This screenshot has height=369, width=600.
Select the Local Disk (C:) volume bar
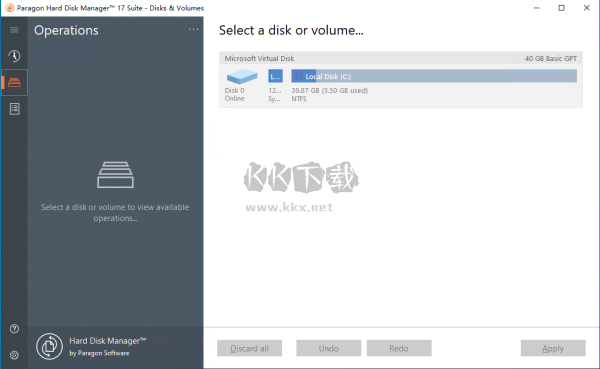coord(434,76)
